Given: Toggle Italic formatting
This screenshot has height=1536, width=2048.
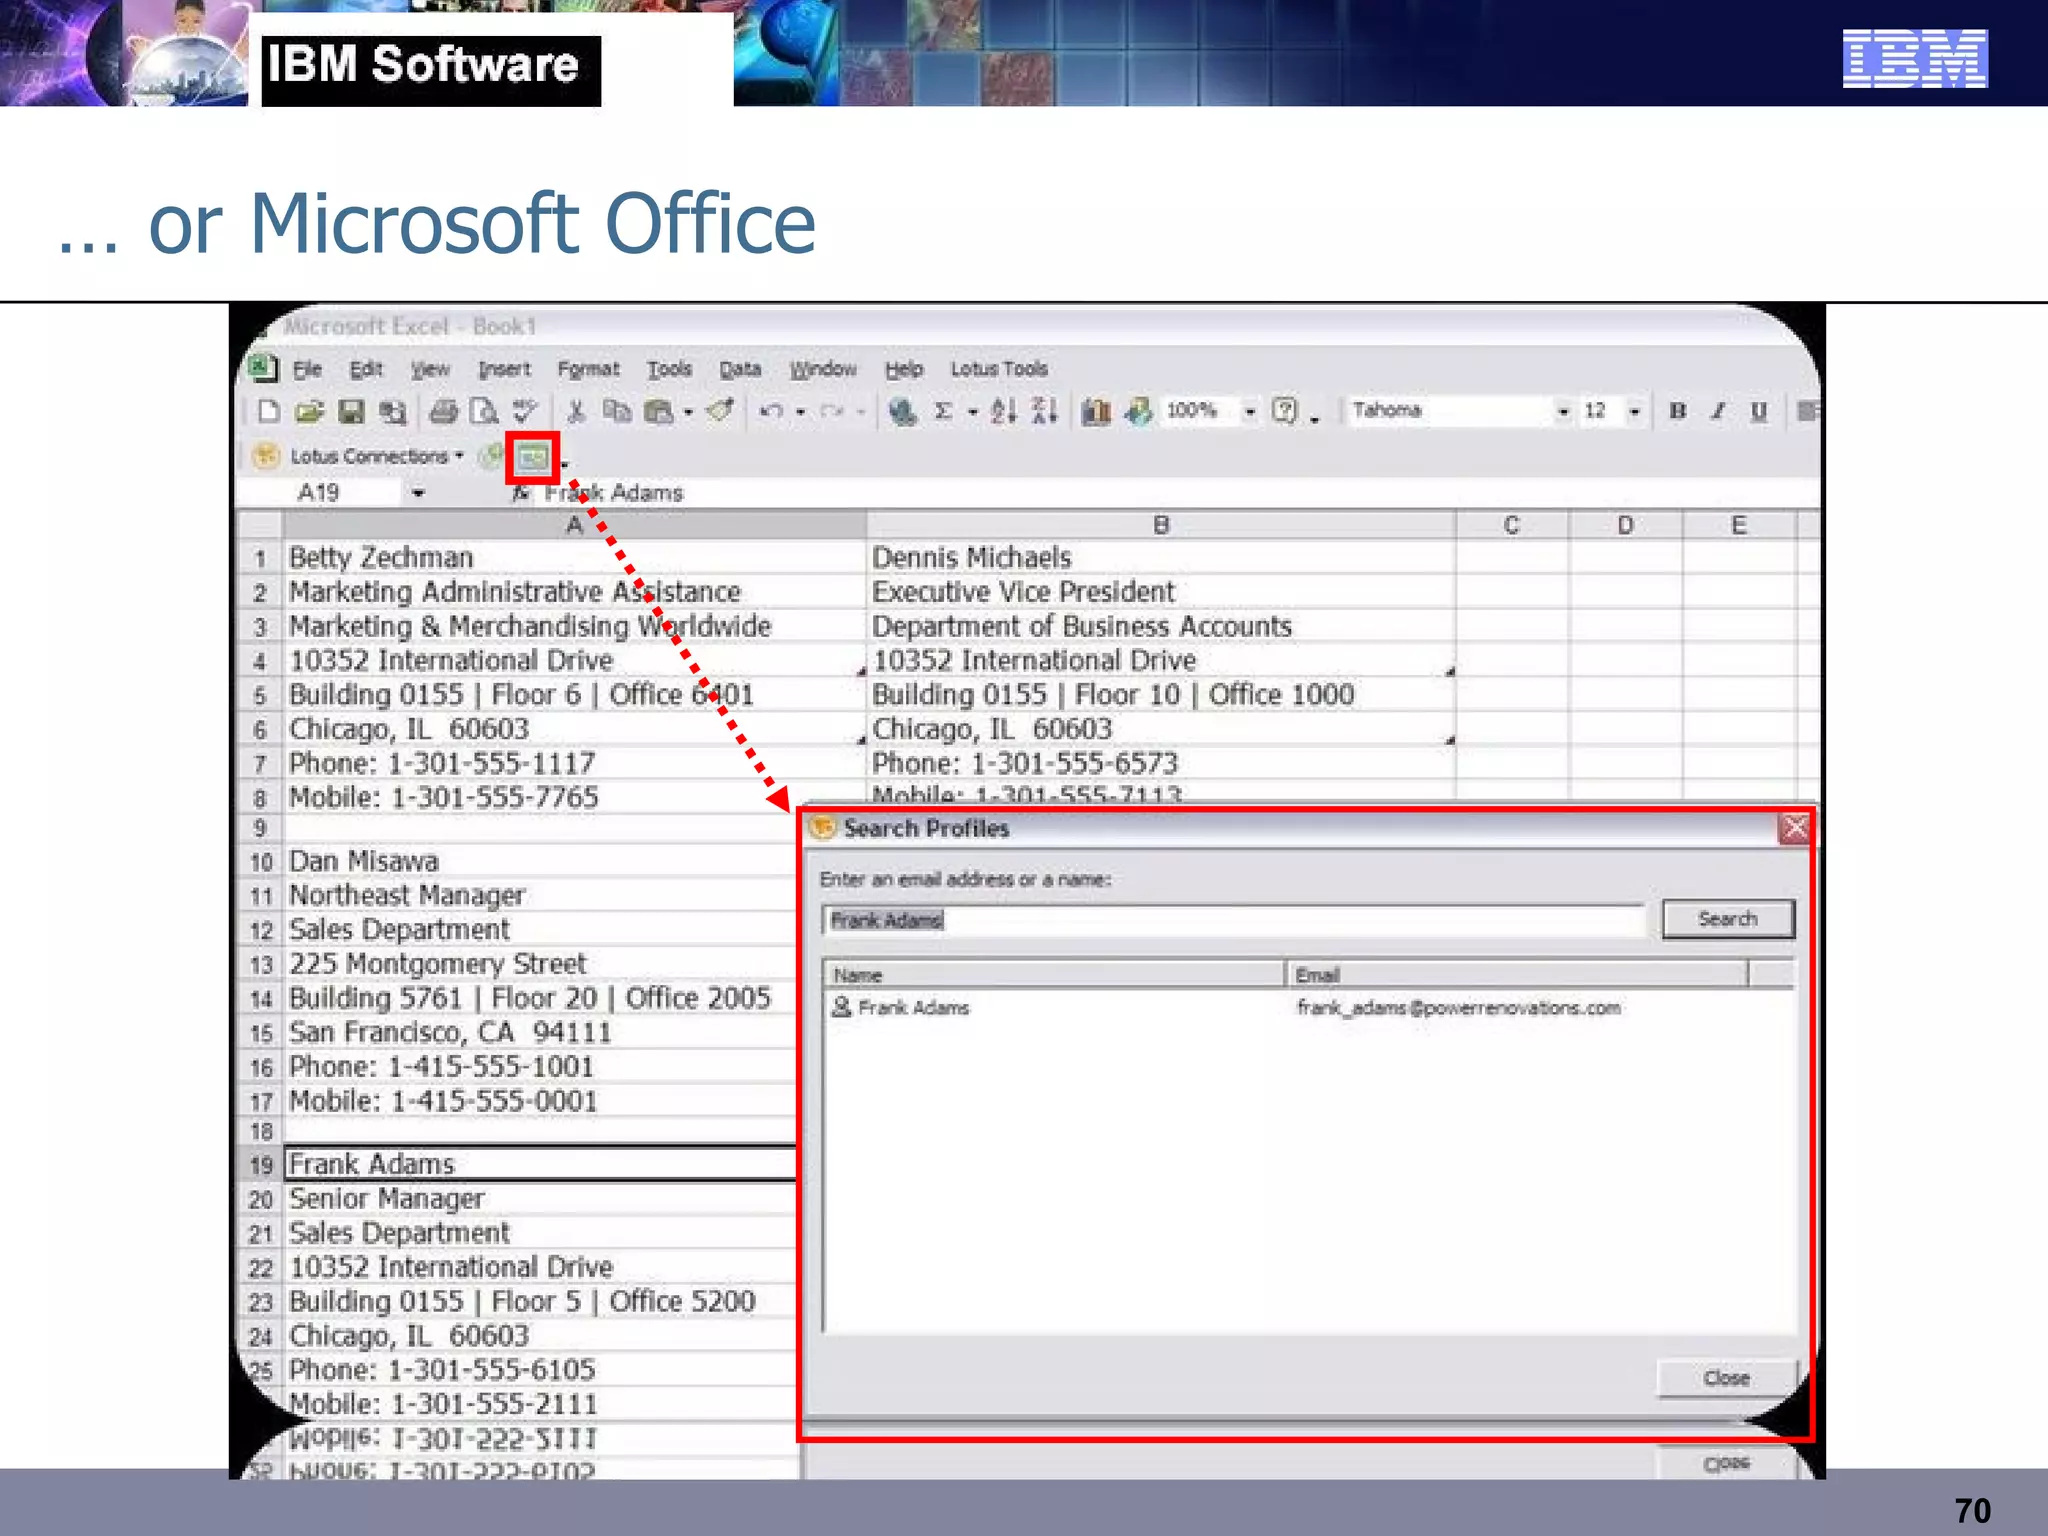Looking at the screenshot, I should click(x=1718, y=411).
